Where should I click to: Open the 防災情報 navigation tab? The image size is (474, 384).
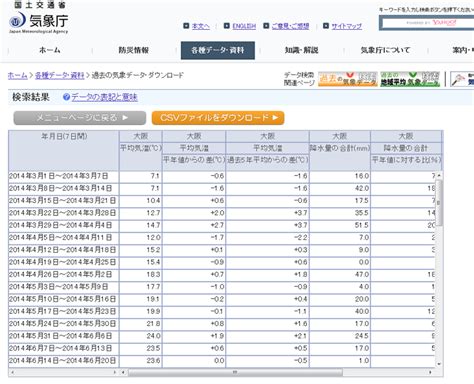pos(134,50)
